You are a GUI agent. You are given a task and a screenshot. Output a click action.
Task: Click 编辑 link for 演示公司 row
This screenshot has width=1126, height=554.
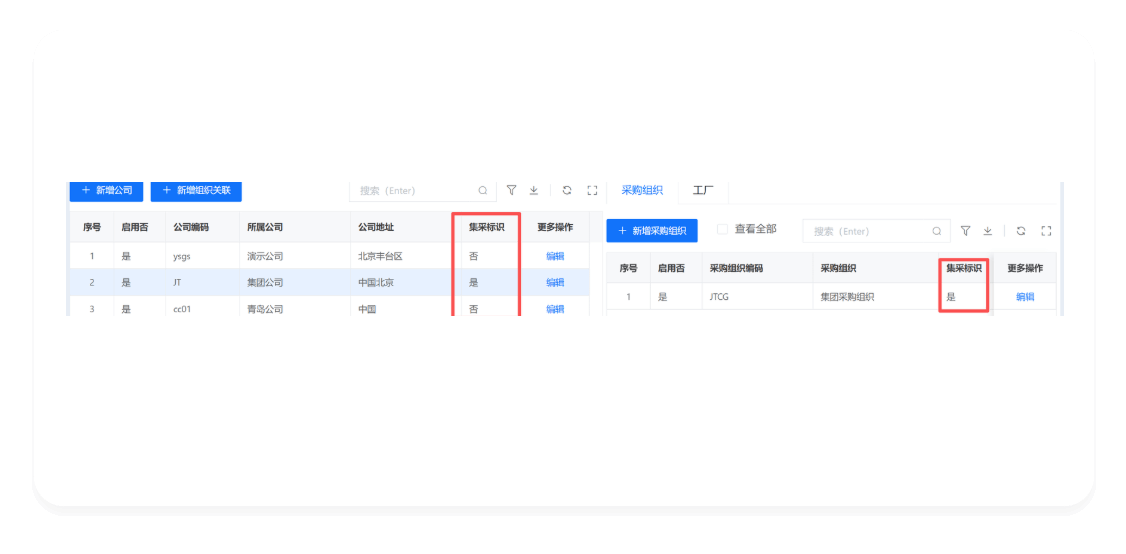[x=555, y=256]
